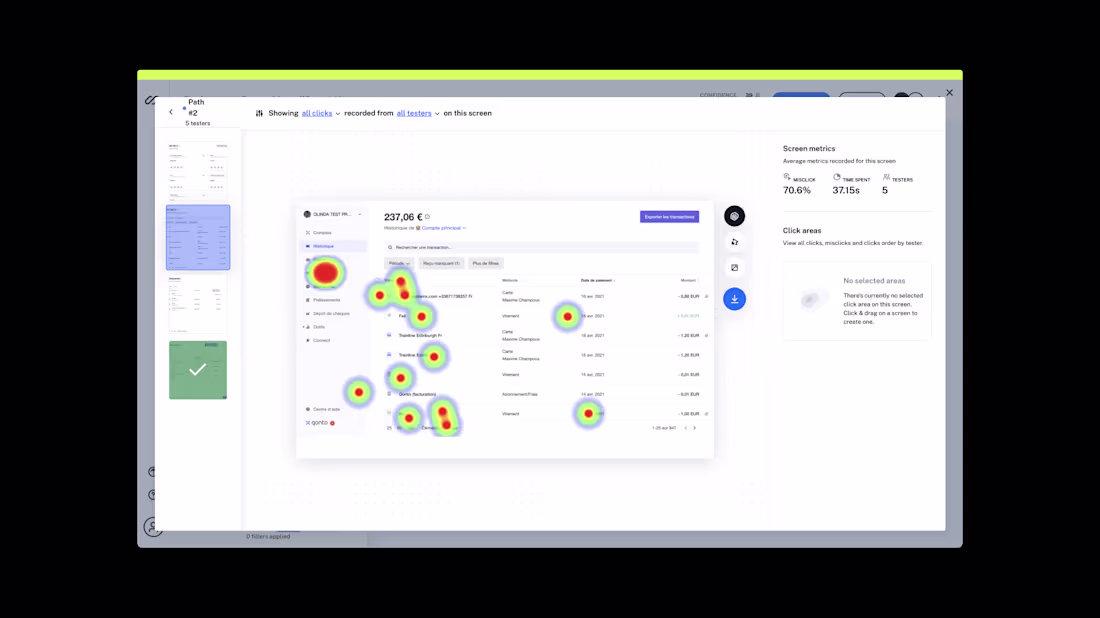
Task: Click the clicks filter icon before 'Showing'
Action: 259,113
